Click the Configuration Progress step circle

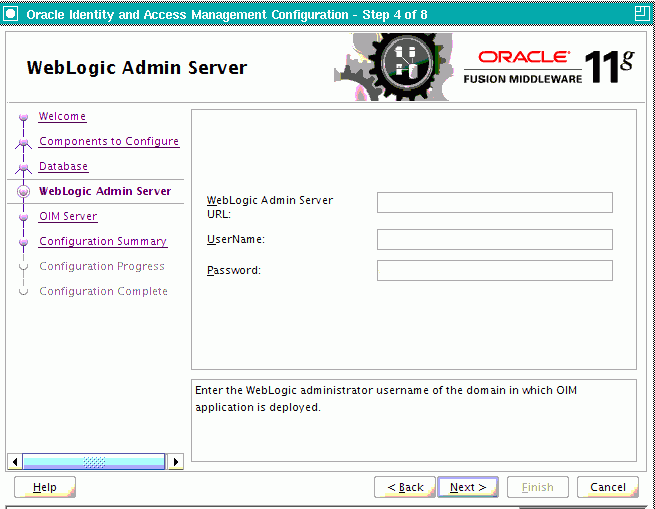23,267
